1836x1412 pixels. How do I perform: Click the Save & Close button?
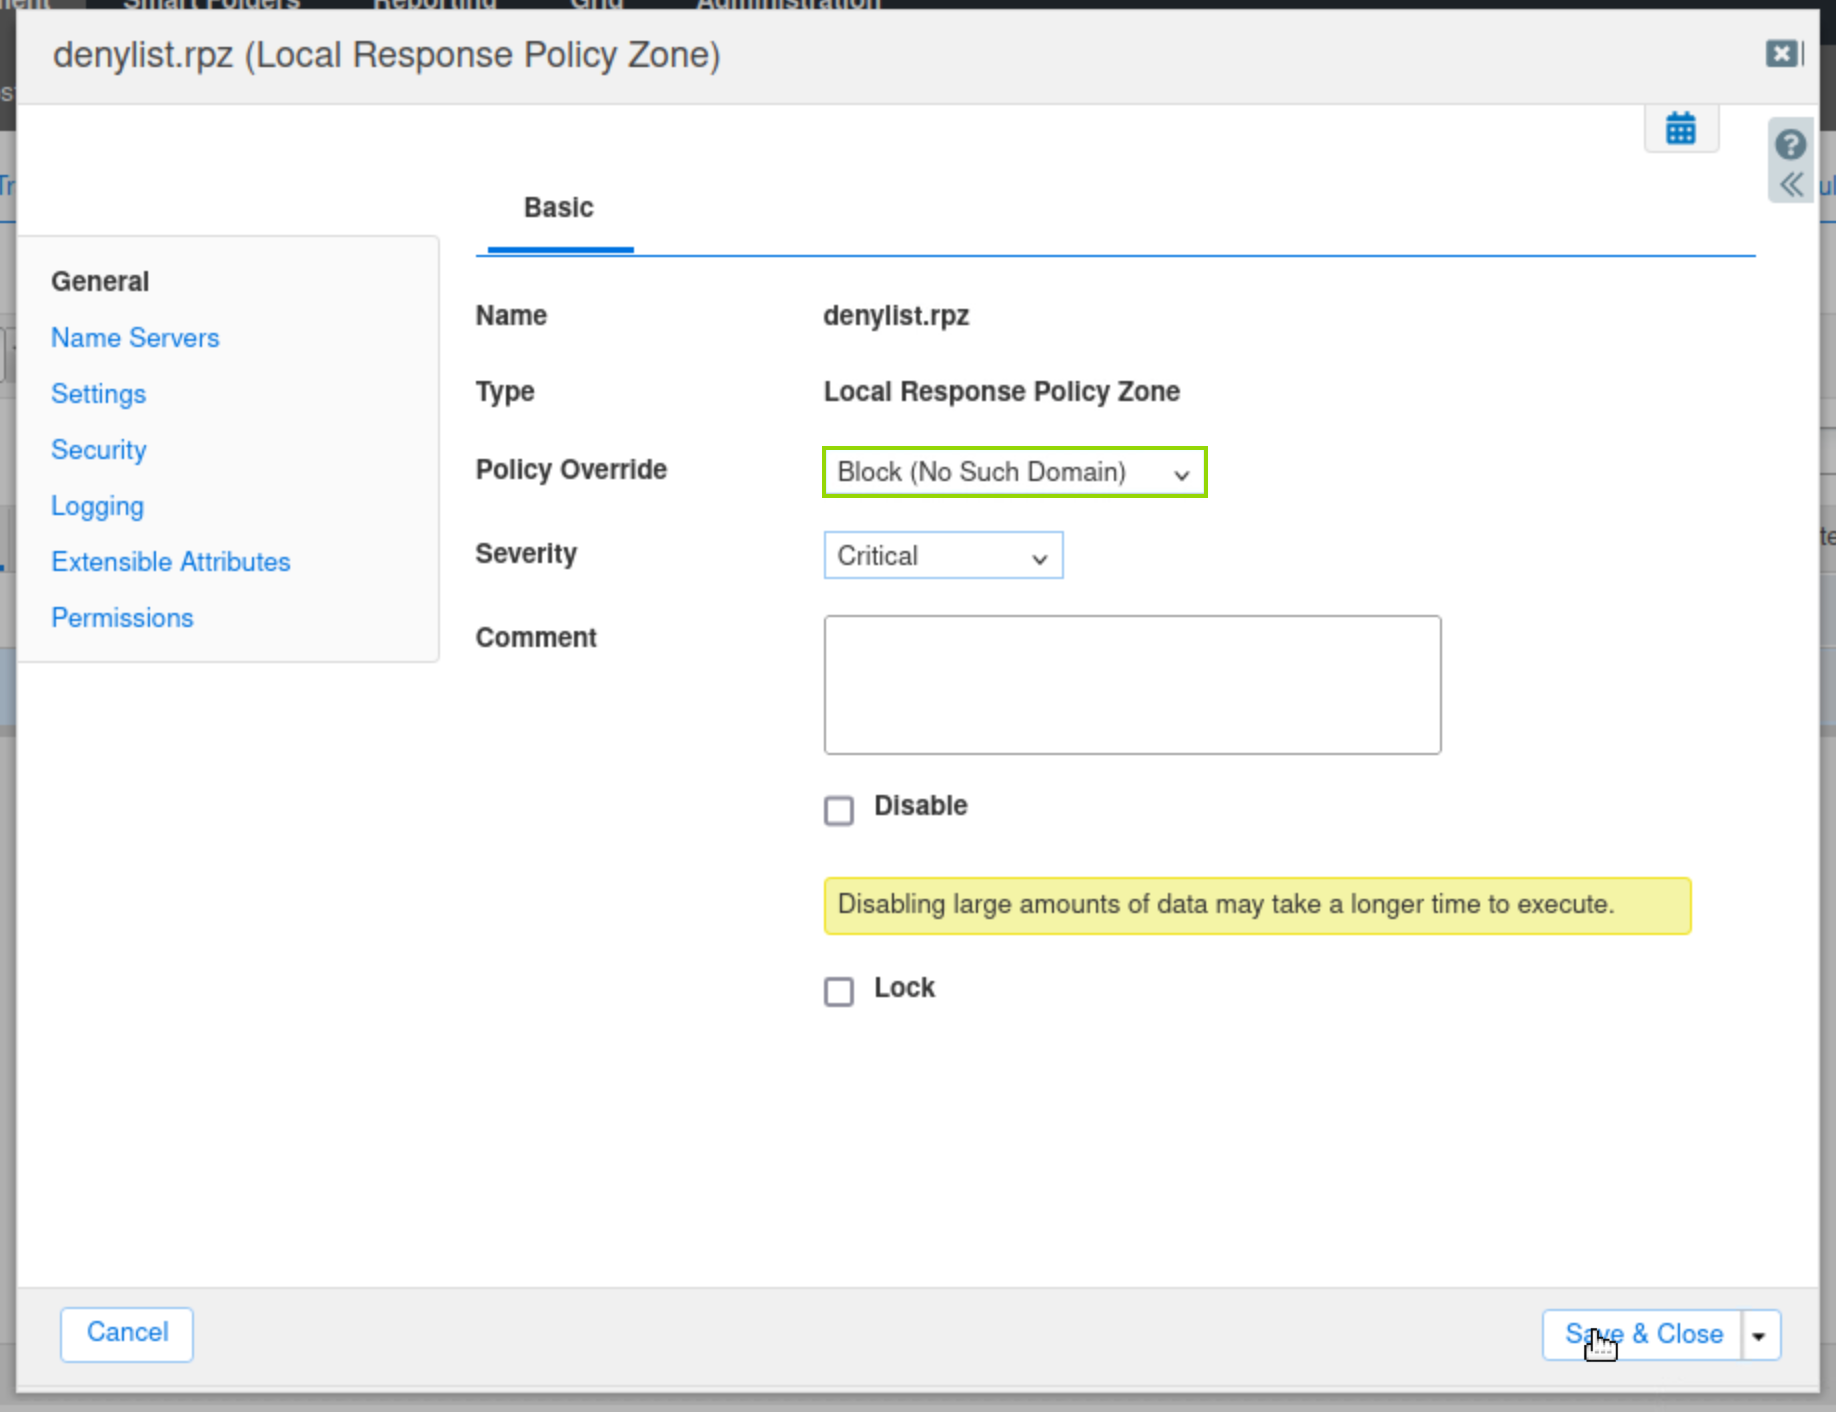[1643, 1335]
